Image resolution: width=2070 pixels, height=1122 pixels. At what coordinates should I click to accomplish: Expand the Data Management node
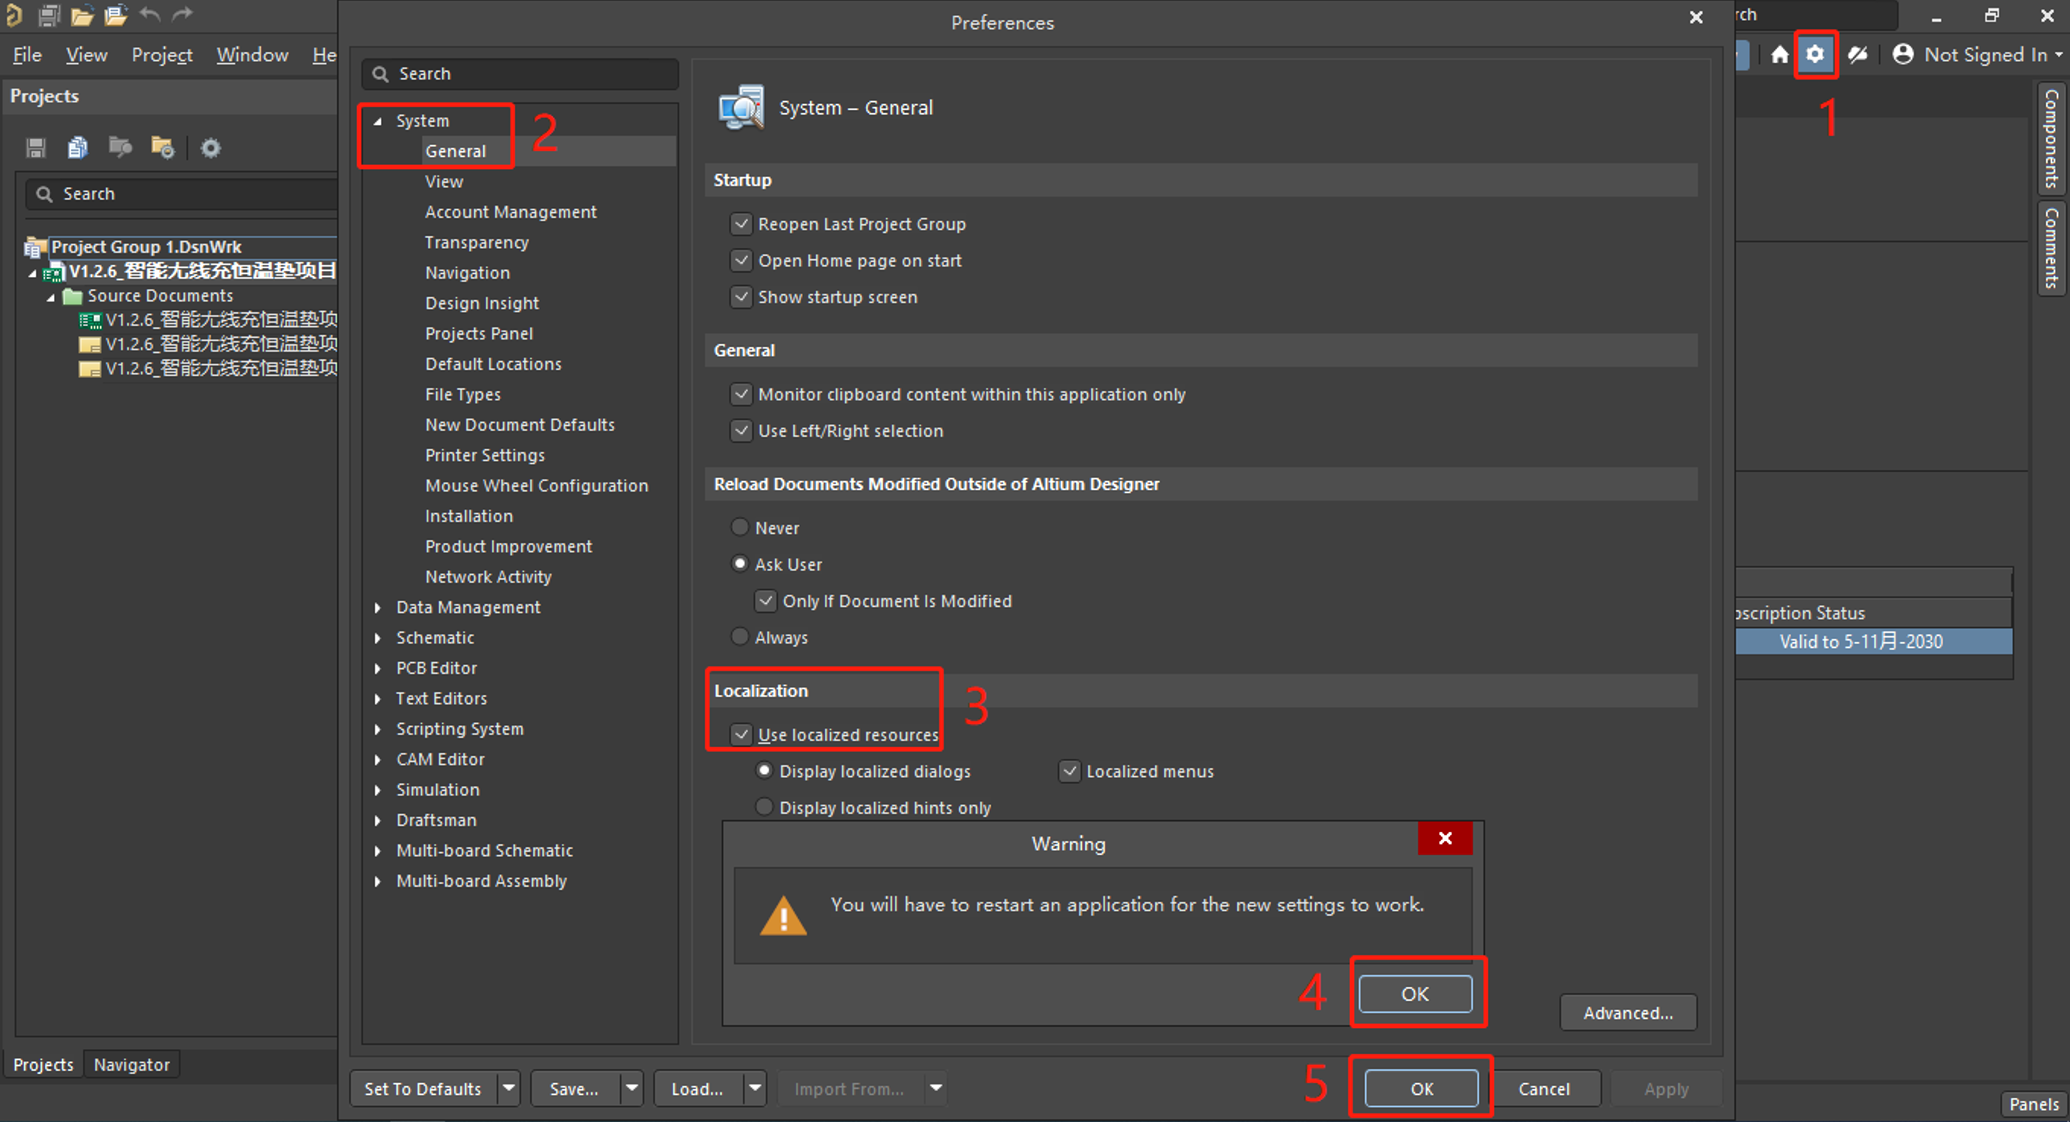[x=378, y=608]
